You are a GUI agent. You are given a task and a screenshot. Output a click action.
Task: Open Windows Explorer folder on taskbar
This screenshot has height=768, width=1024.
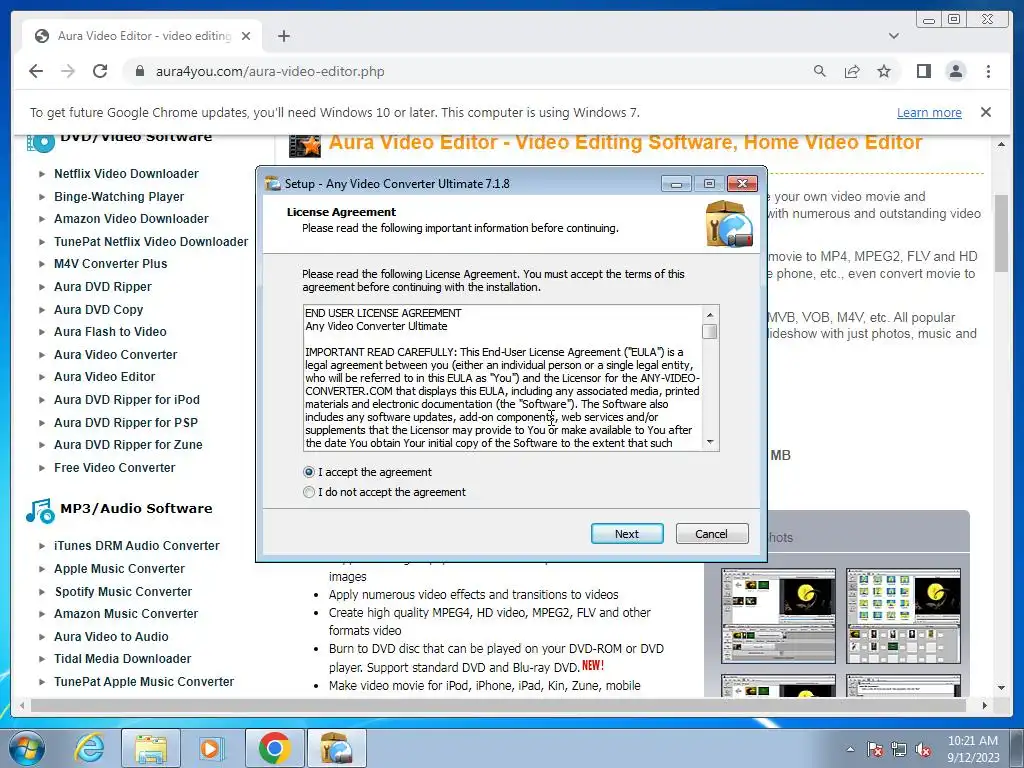pos(150,749)
